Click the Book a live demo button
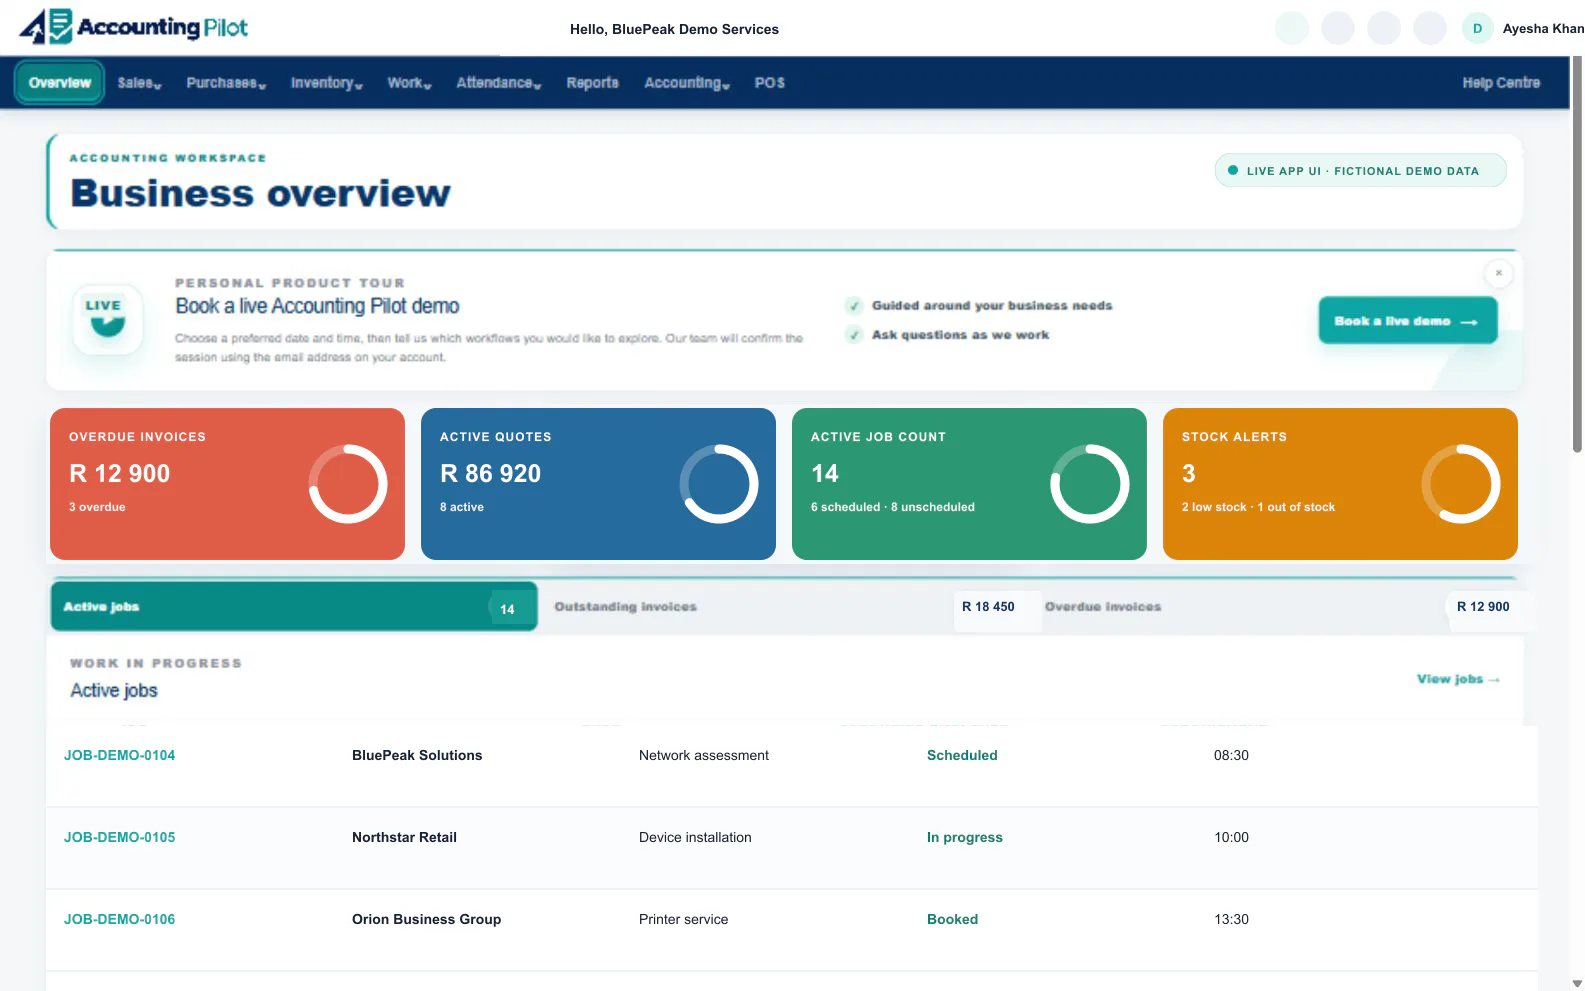 point(1407,320)
